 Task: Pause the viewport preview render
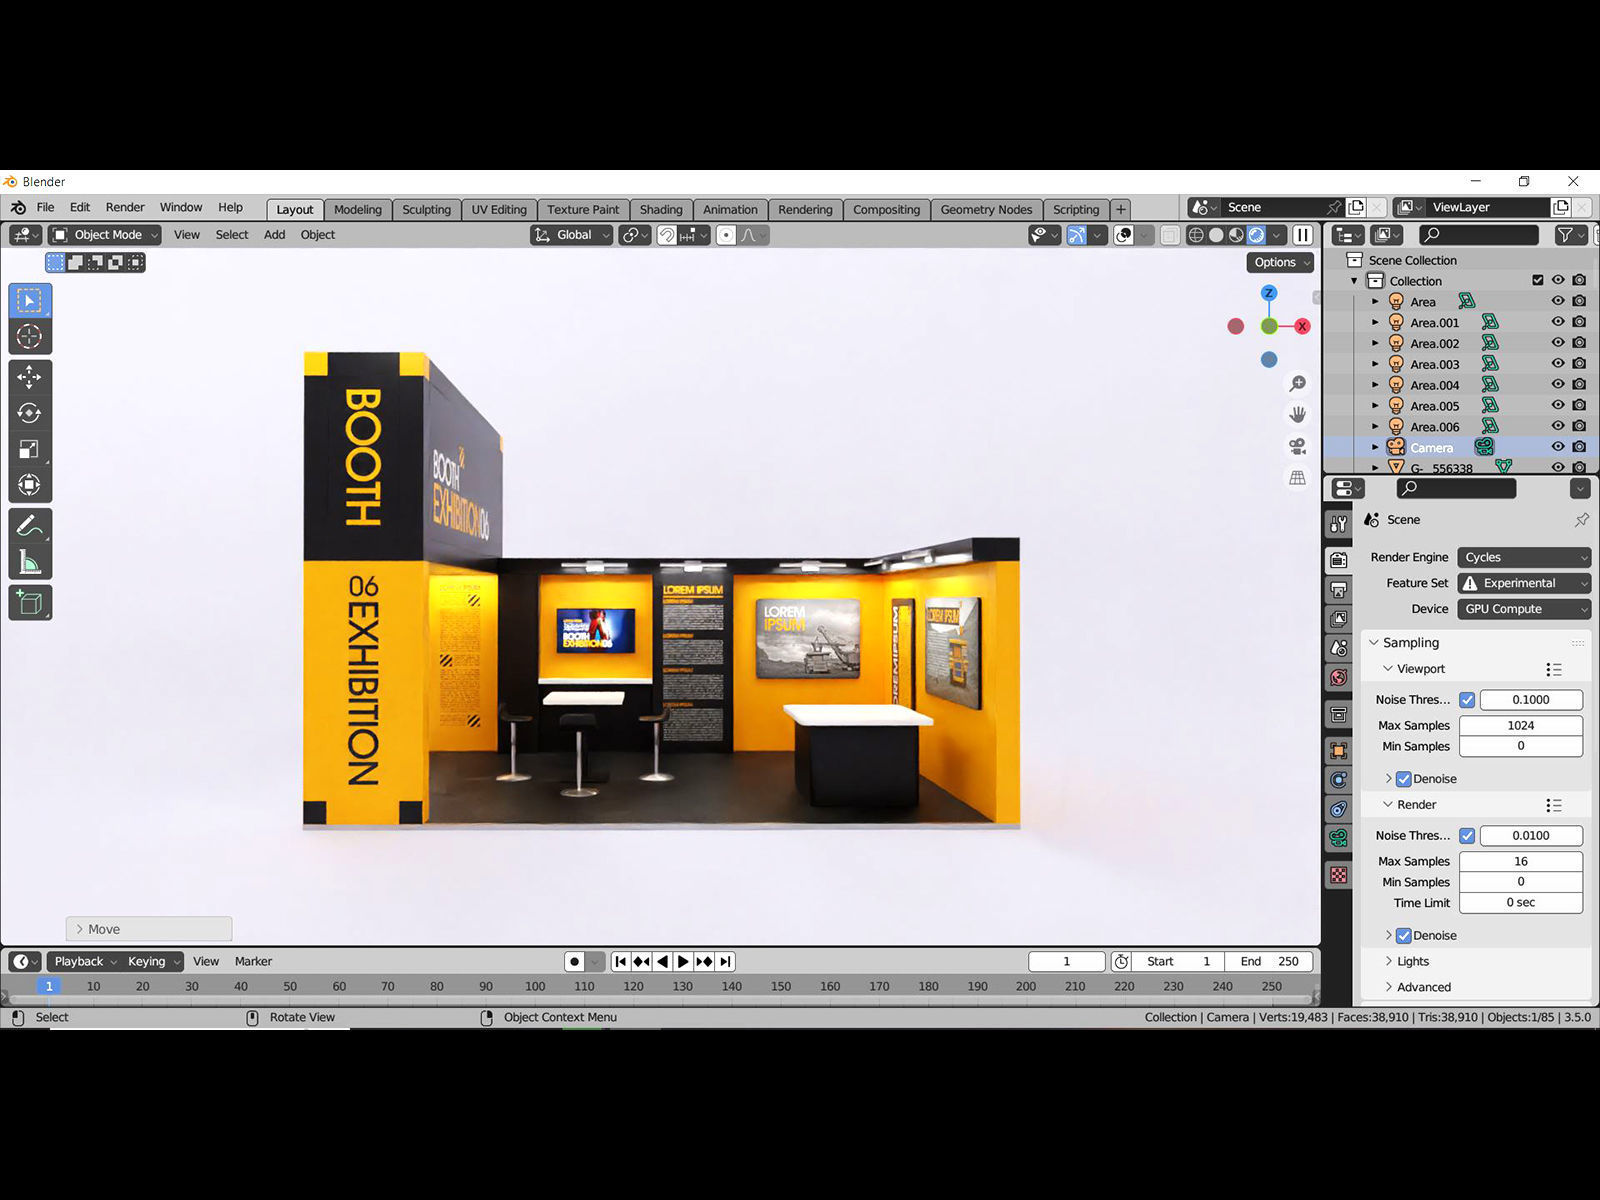[1303, 235]
